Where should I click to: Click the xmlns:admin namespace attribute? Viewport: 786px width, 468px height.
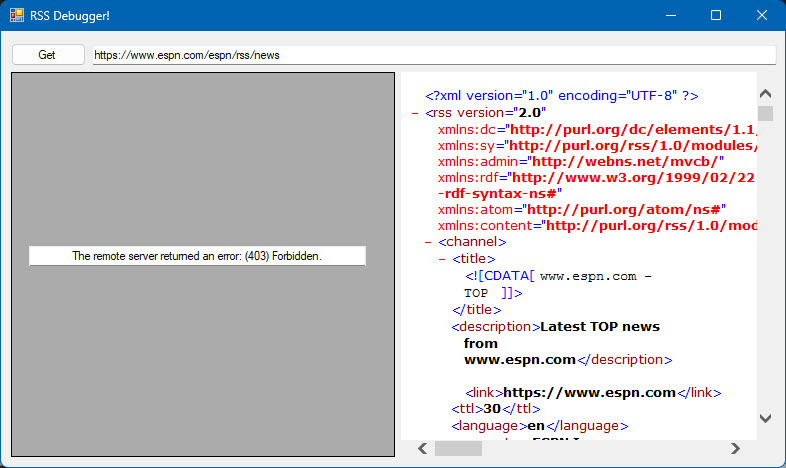click(x=581, y=162)
